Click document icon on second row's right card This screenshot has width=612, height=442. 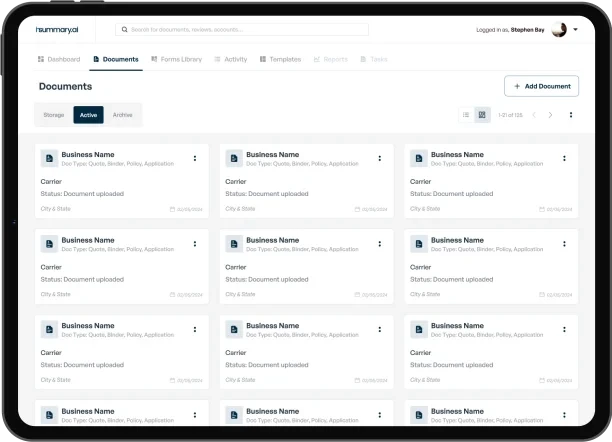point(419,244)
